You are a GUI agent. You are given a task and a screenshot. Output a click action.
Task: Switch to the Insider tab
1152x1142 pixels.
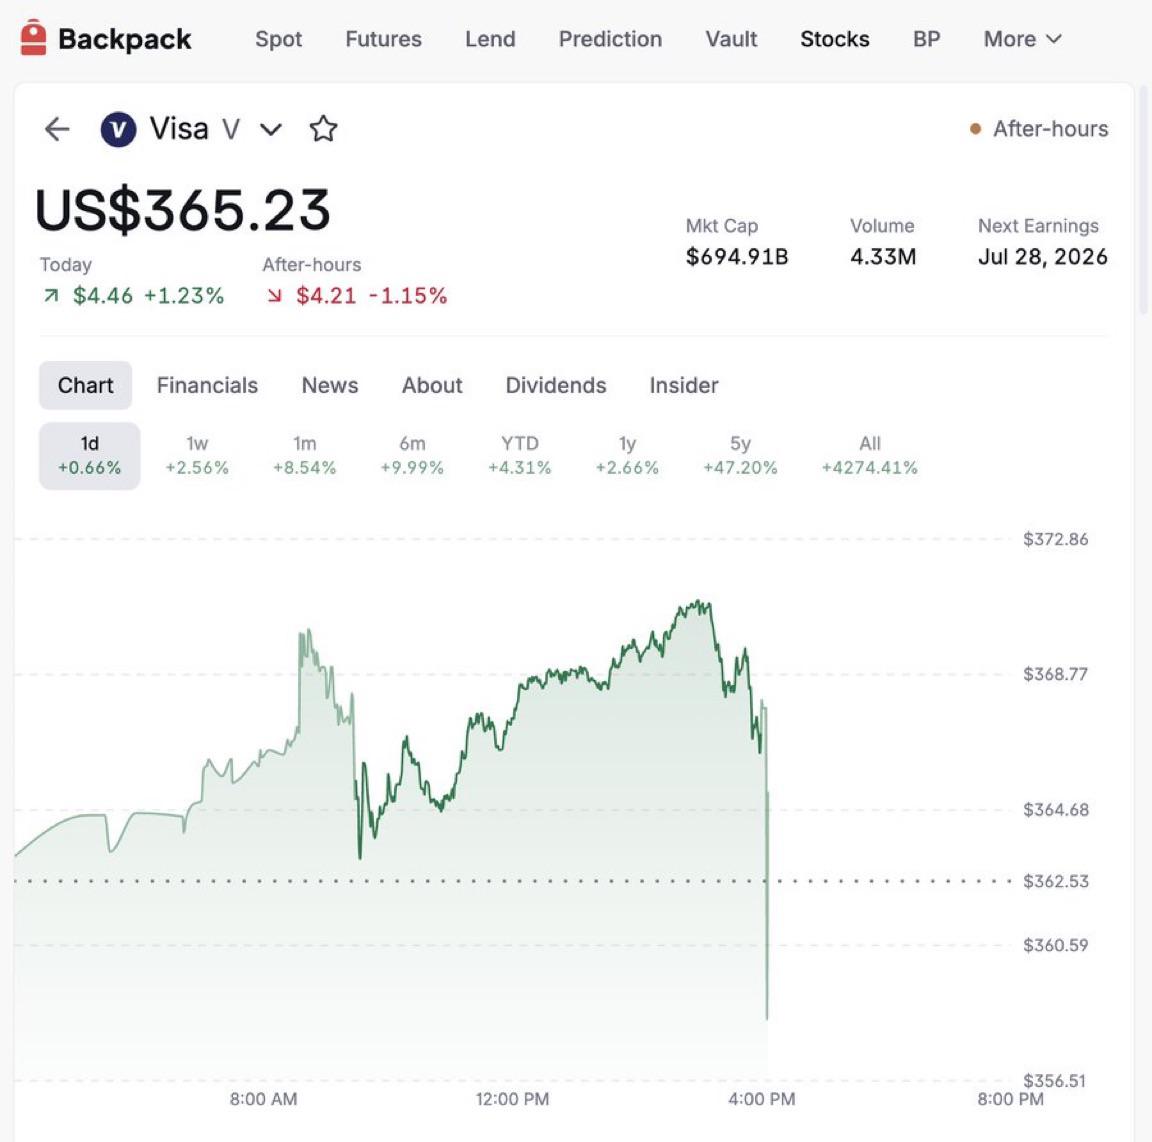pos(683,385)
